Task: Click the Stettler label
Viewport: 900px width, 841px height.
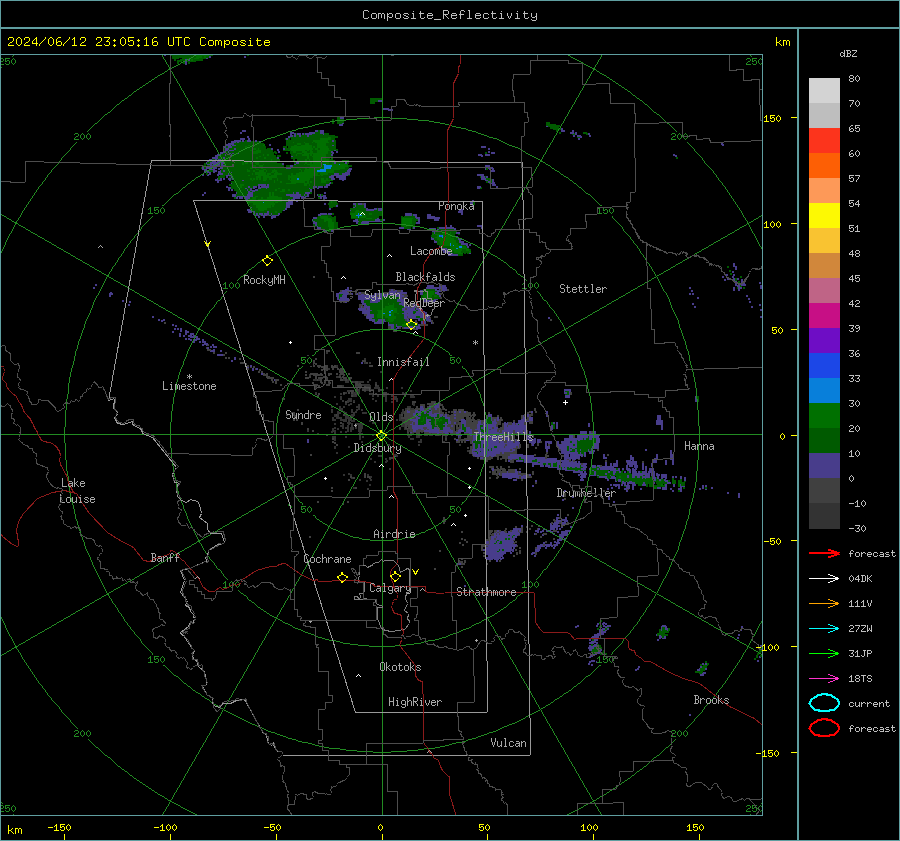Action: 583,289
